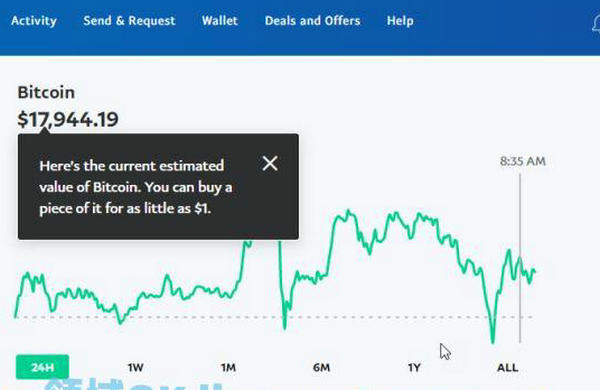The height and width of the screenshot is (390, 600).
Task: Click the chart's highest peak near center
Action: [348, 211]
